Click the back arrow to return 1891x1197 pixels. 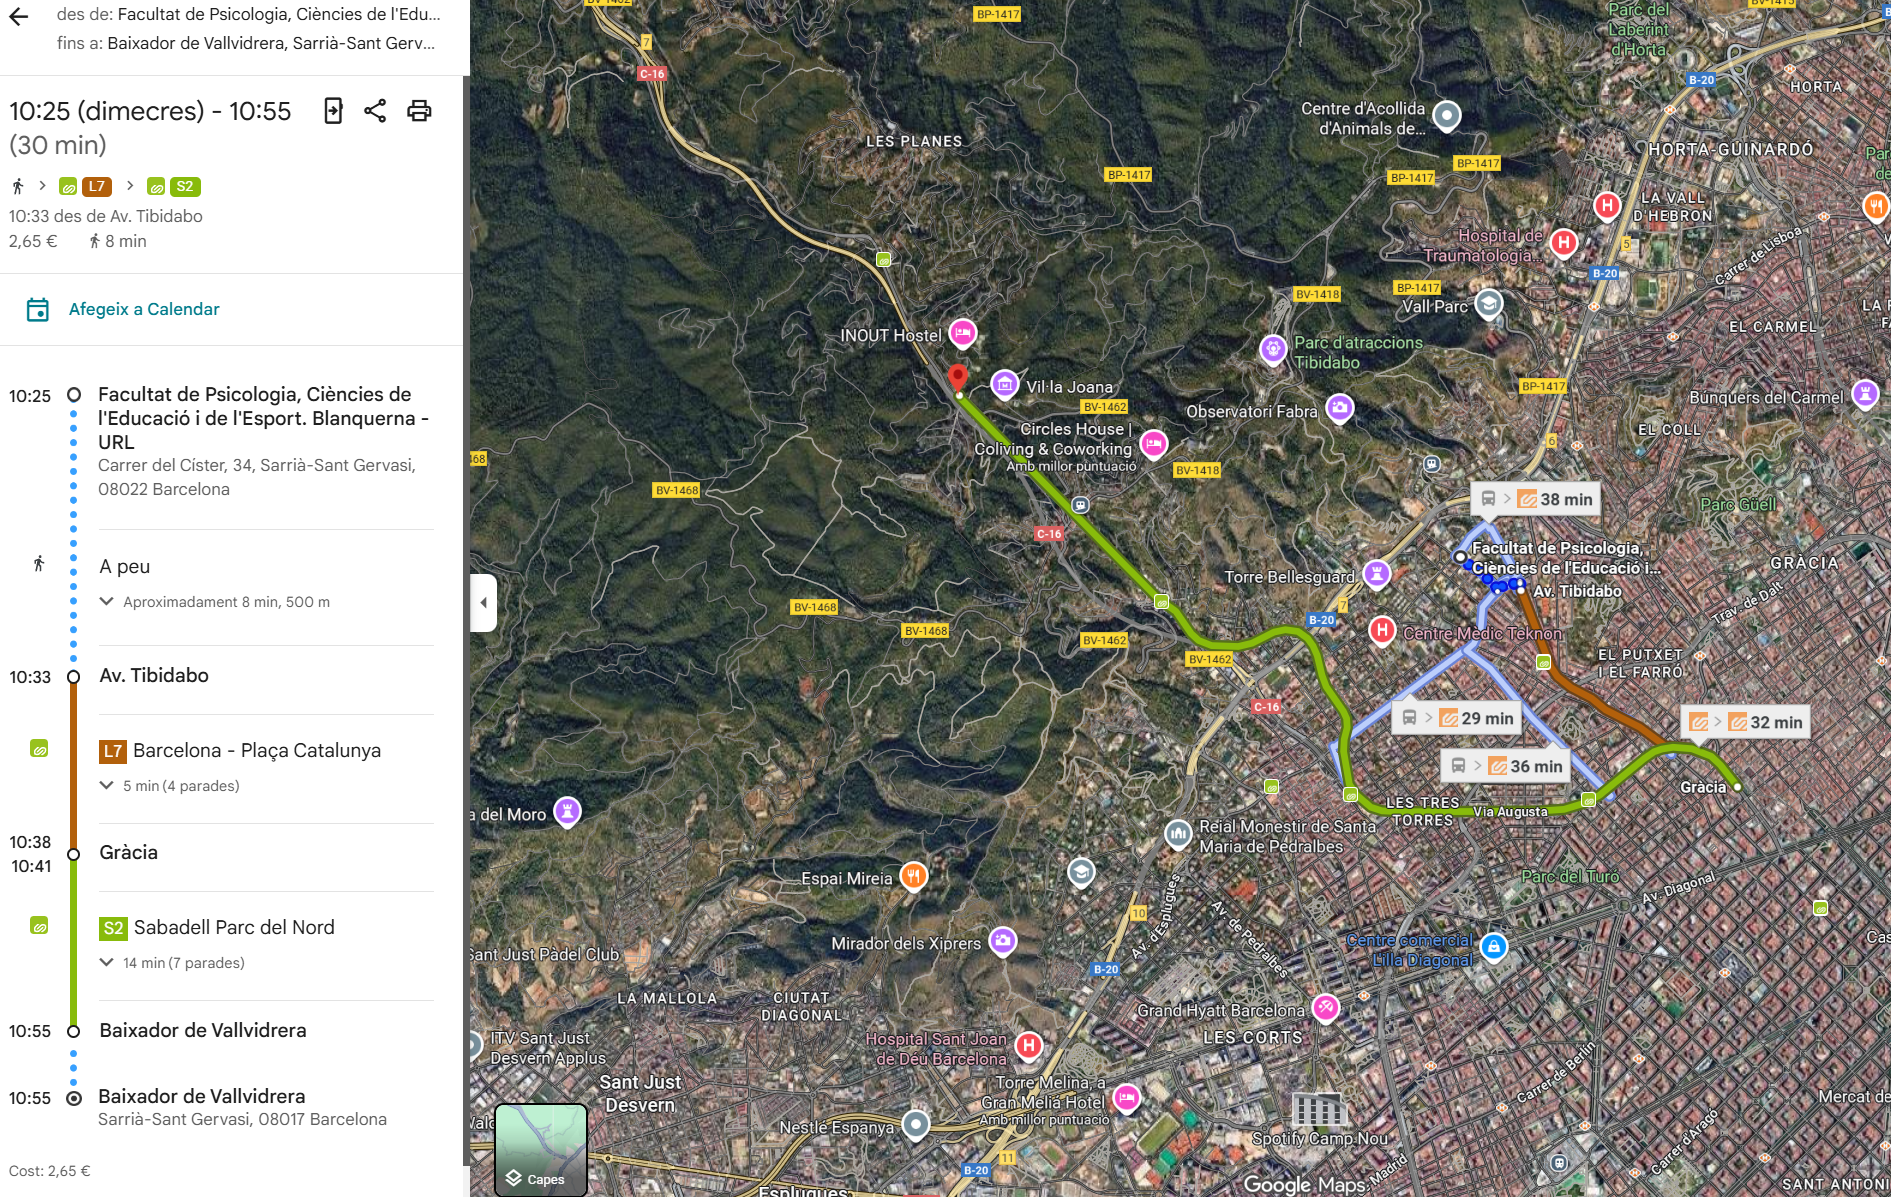point(18,16)
